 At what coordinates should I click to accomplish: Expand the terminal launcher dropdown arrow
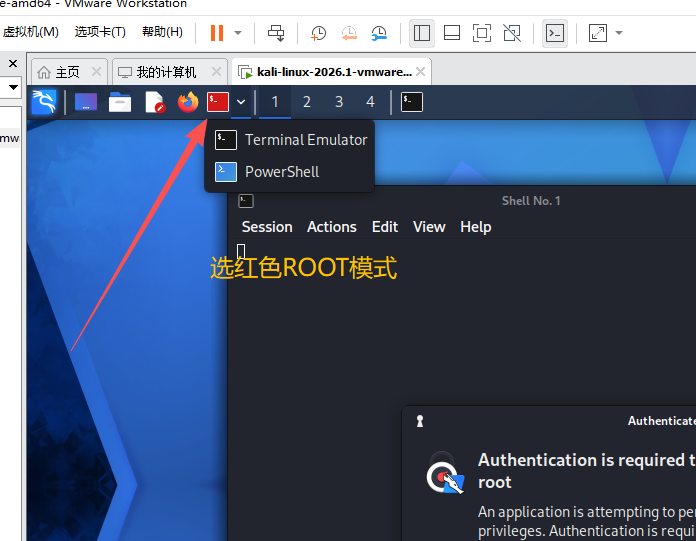241,102
